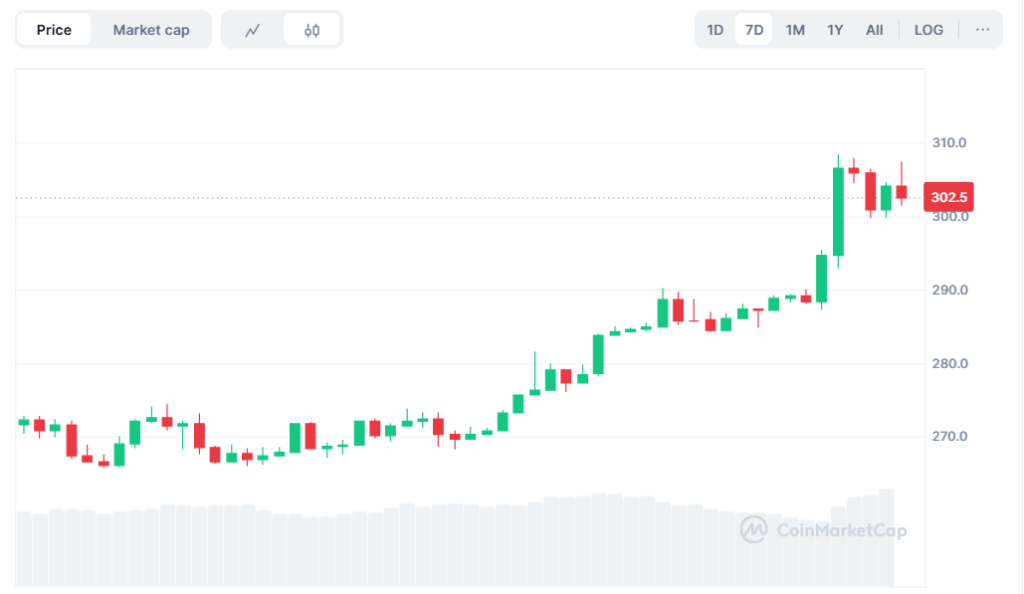1024x594 pixels.
Task: Select the Price tab
Action: [x=54, y=30]
